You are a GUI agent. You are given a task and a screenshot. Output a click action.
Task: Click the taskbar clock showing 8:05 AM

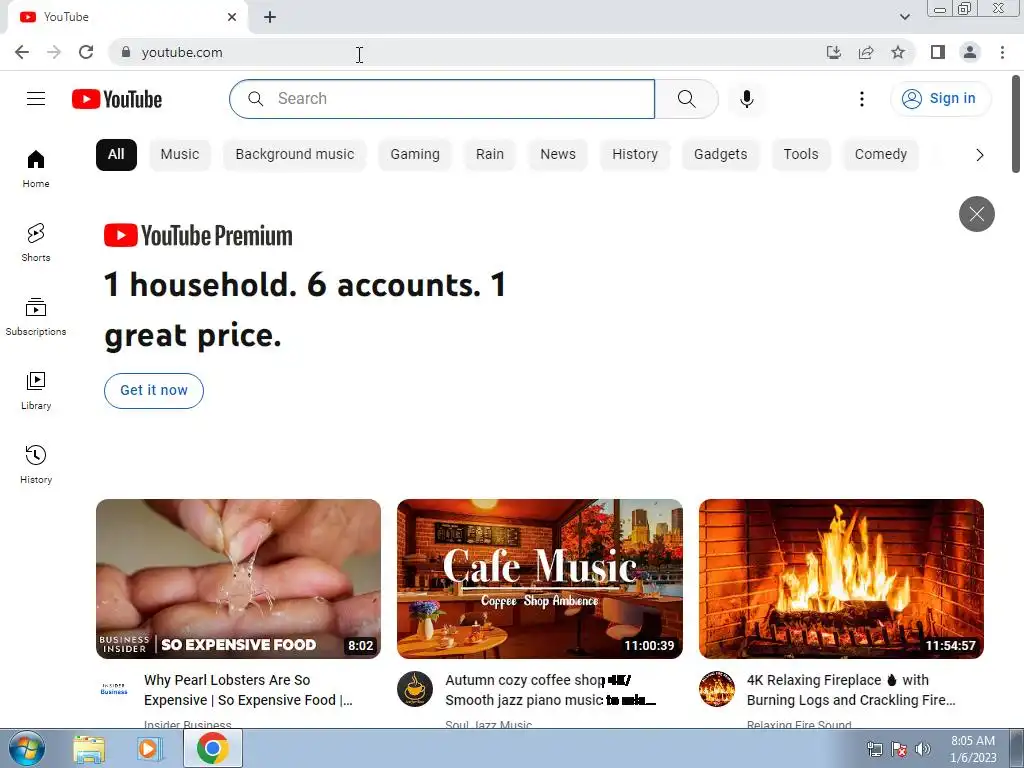pos(972,749)
